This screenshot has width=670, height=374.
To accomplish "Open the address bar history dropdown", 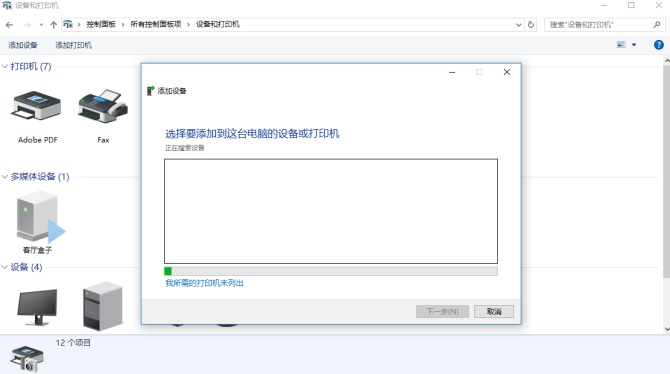I will (518, 25).
